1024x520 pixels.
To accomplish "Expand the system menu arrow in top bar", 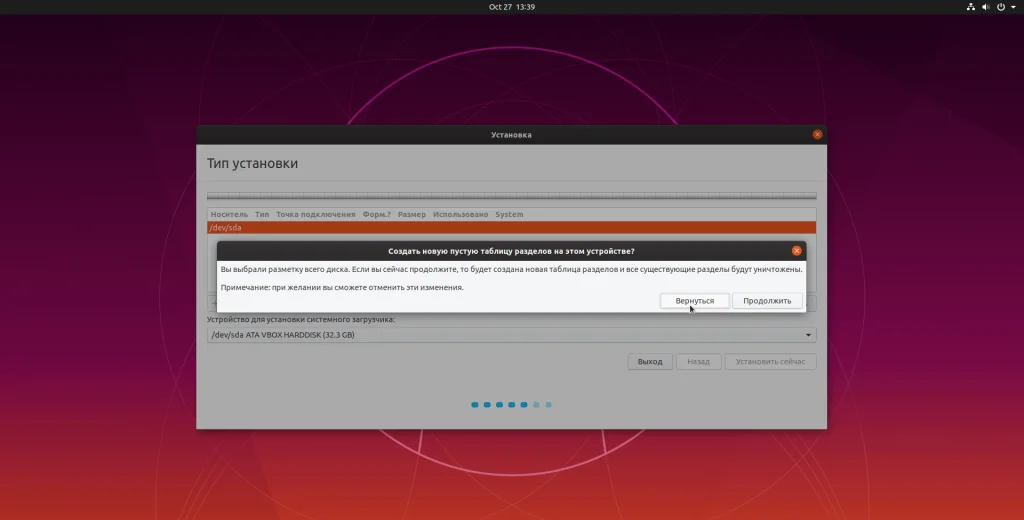I will [x=1014, y=7].
